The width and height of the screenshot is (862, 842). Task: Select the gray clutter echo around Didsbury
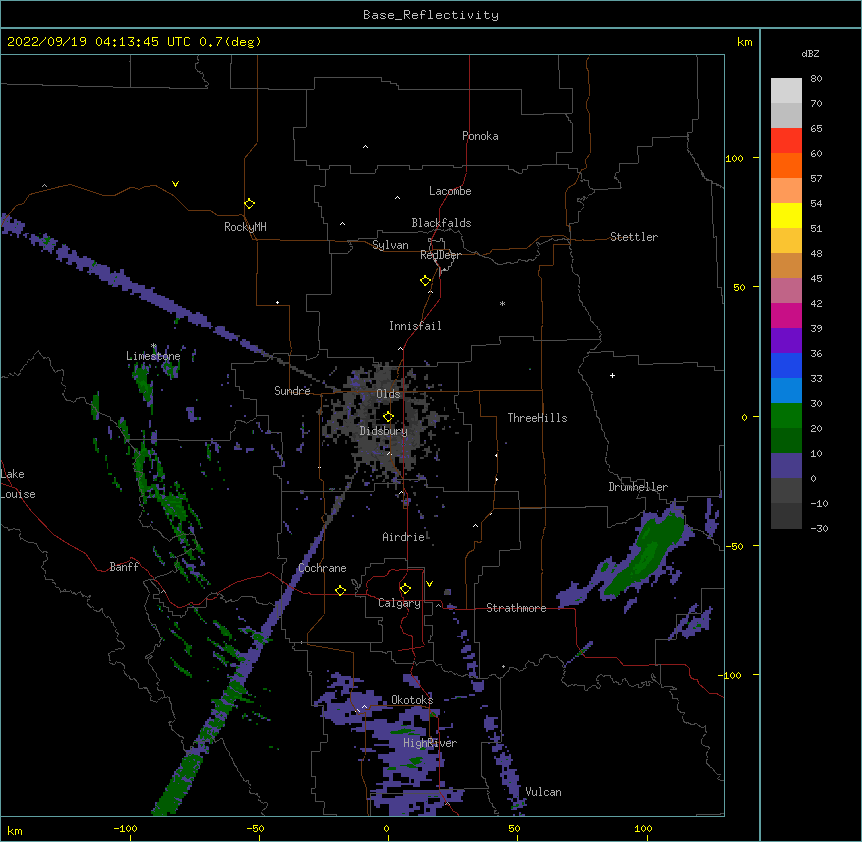(385, 423)
